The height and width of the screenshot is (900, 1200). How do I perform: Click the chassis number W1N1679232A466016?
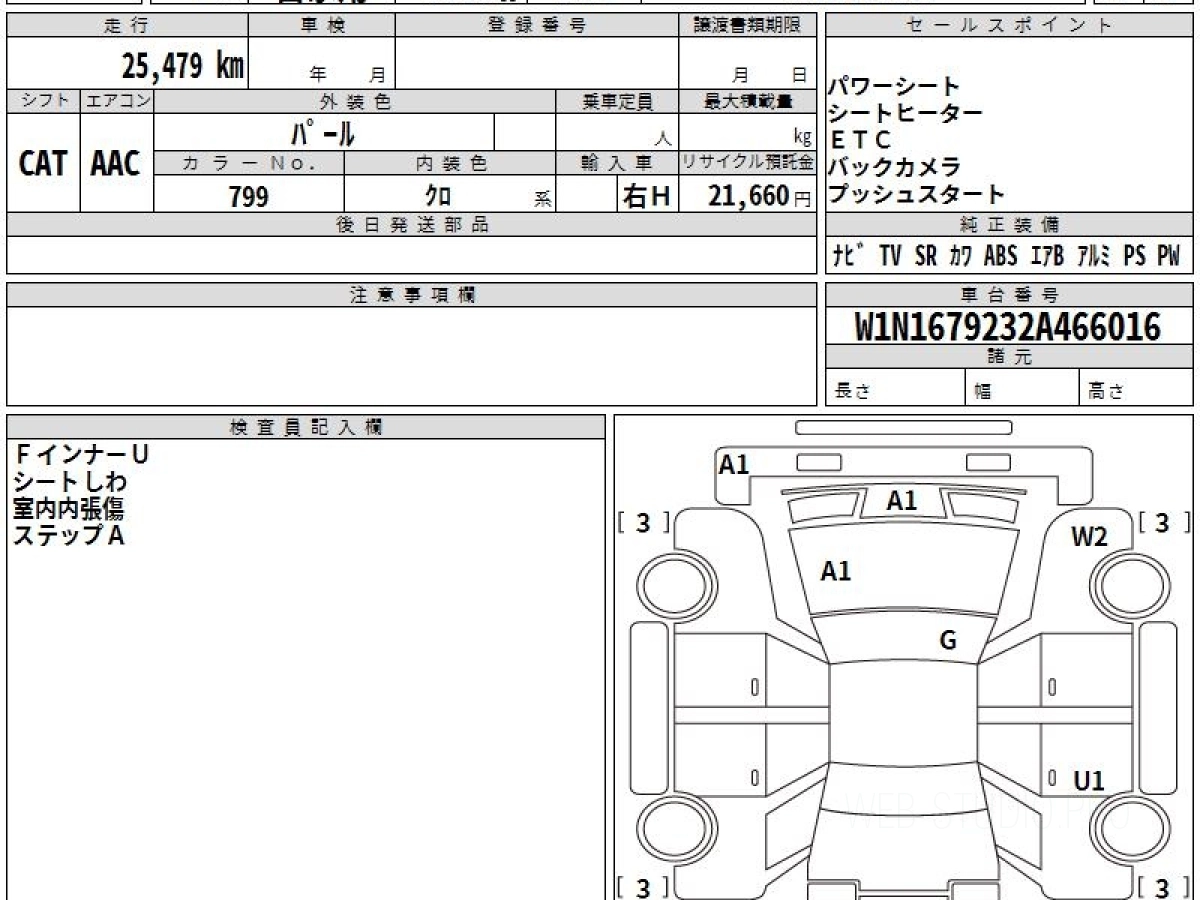click(1008, 326)
